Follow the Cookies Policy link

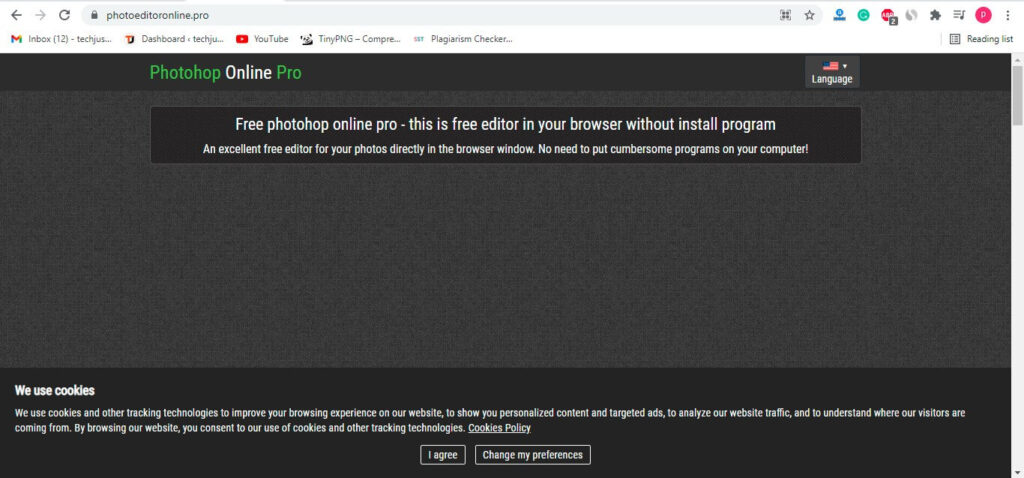[499, 428]
